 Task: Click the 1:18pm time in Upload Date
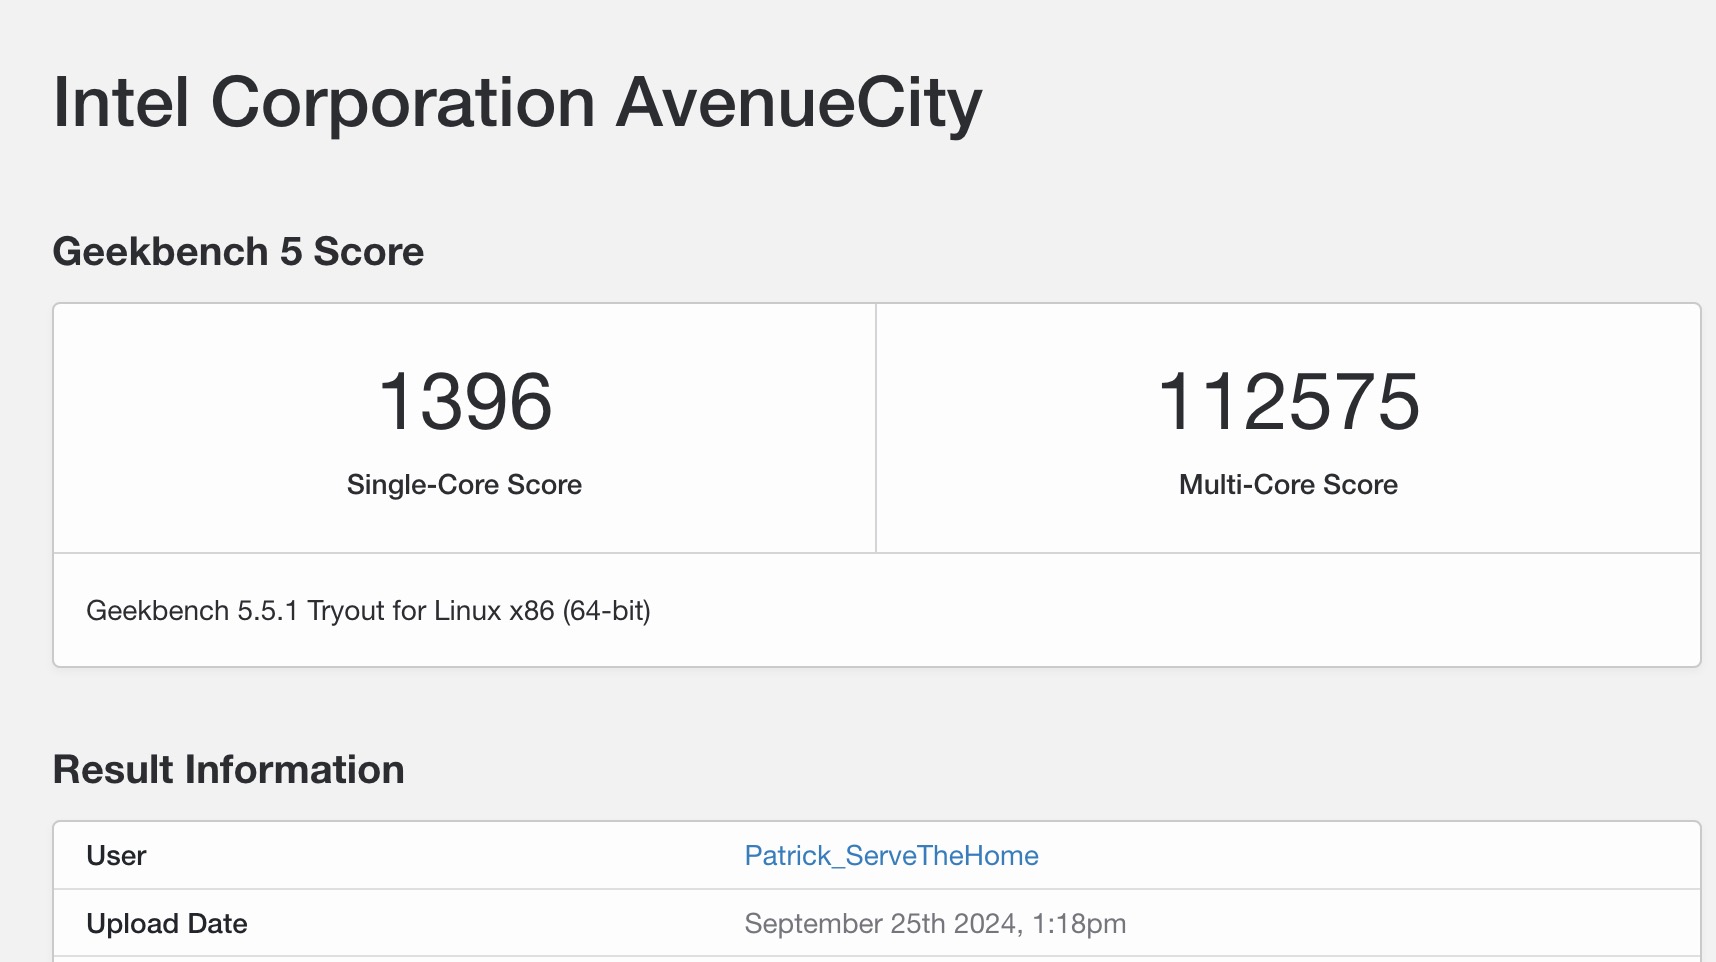coord(1079,924)
